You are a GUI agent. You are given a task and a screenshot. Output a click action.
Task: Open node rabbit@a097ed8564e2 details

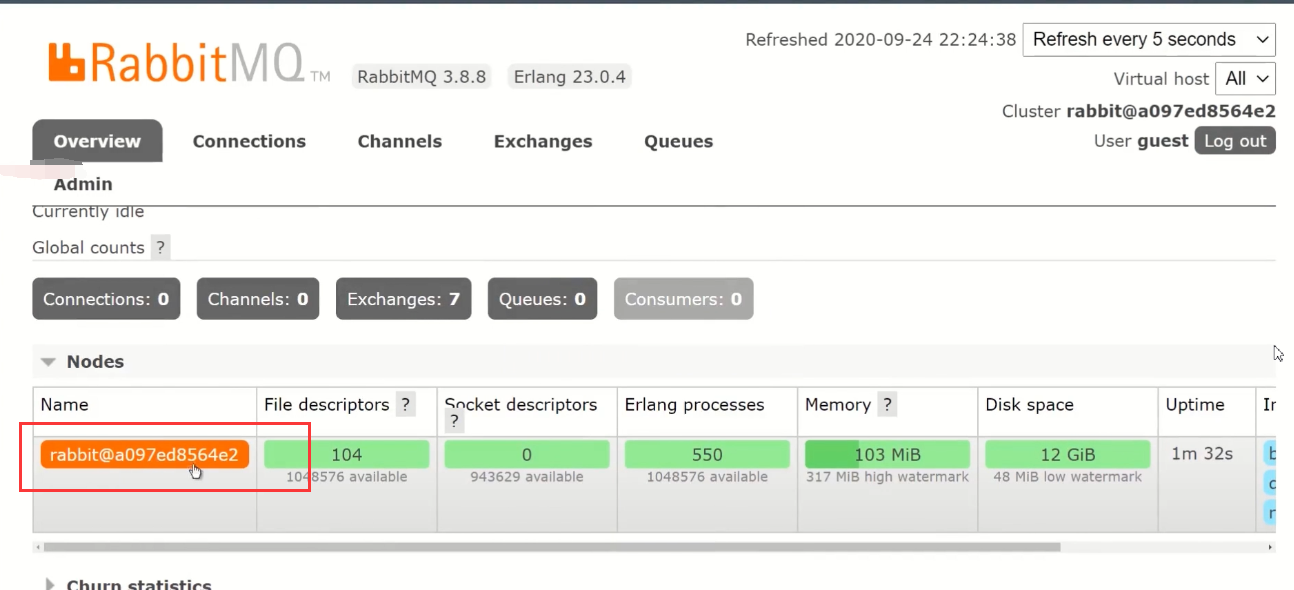(144, 455)
